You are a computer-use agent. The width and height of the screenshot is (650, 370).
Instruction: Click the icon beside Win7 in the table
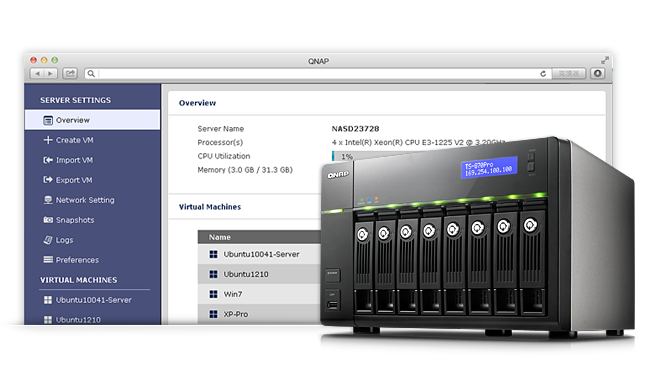[213, 294]
